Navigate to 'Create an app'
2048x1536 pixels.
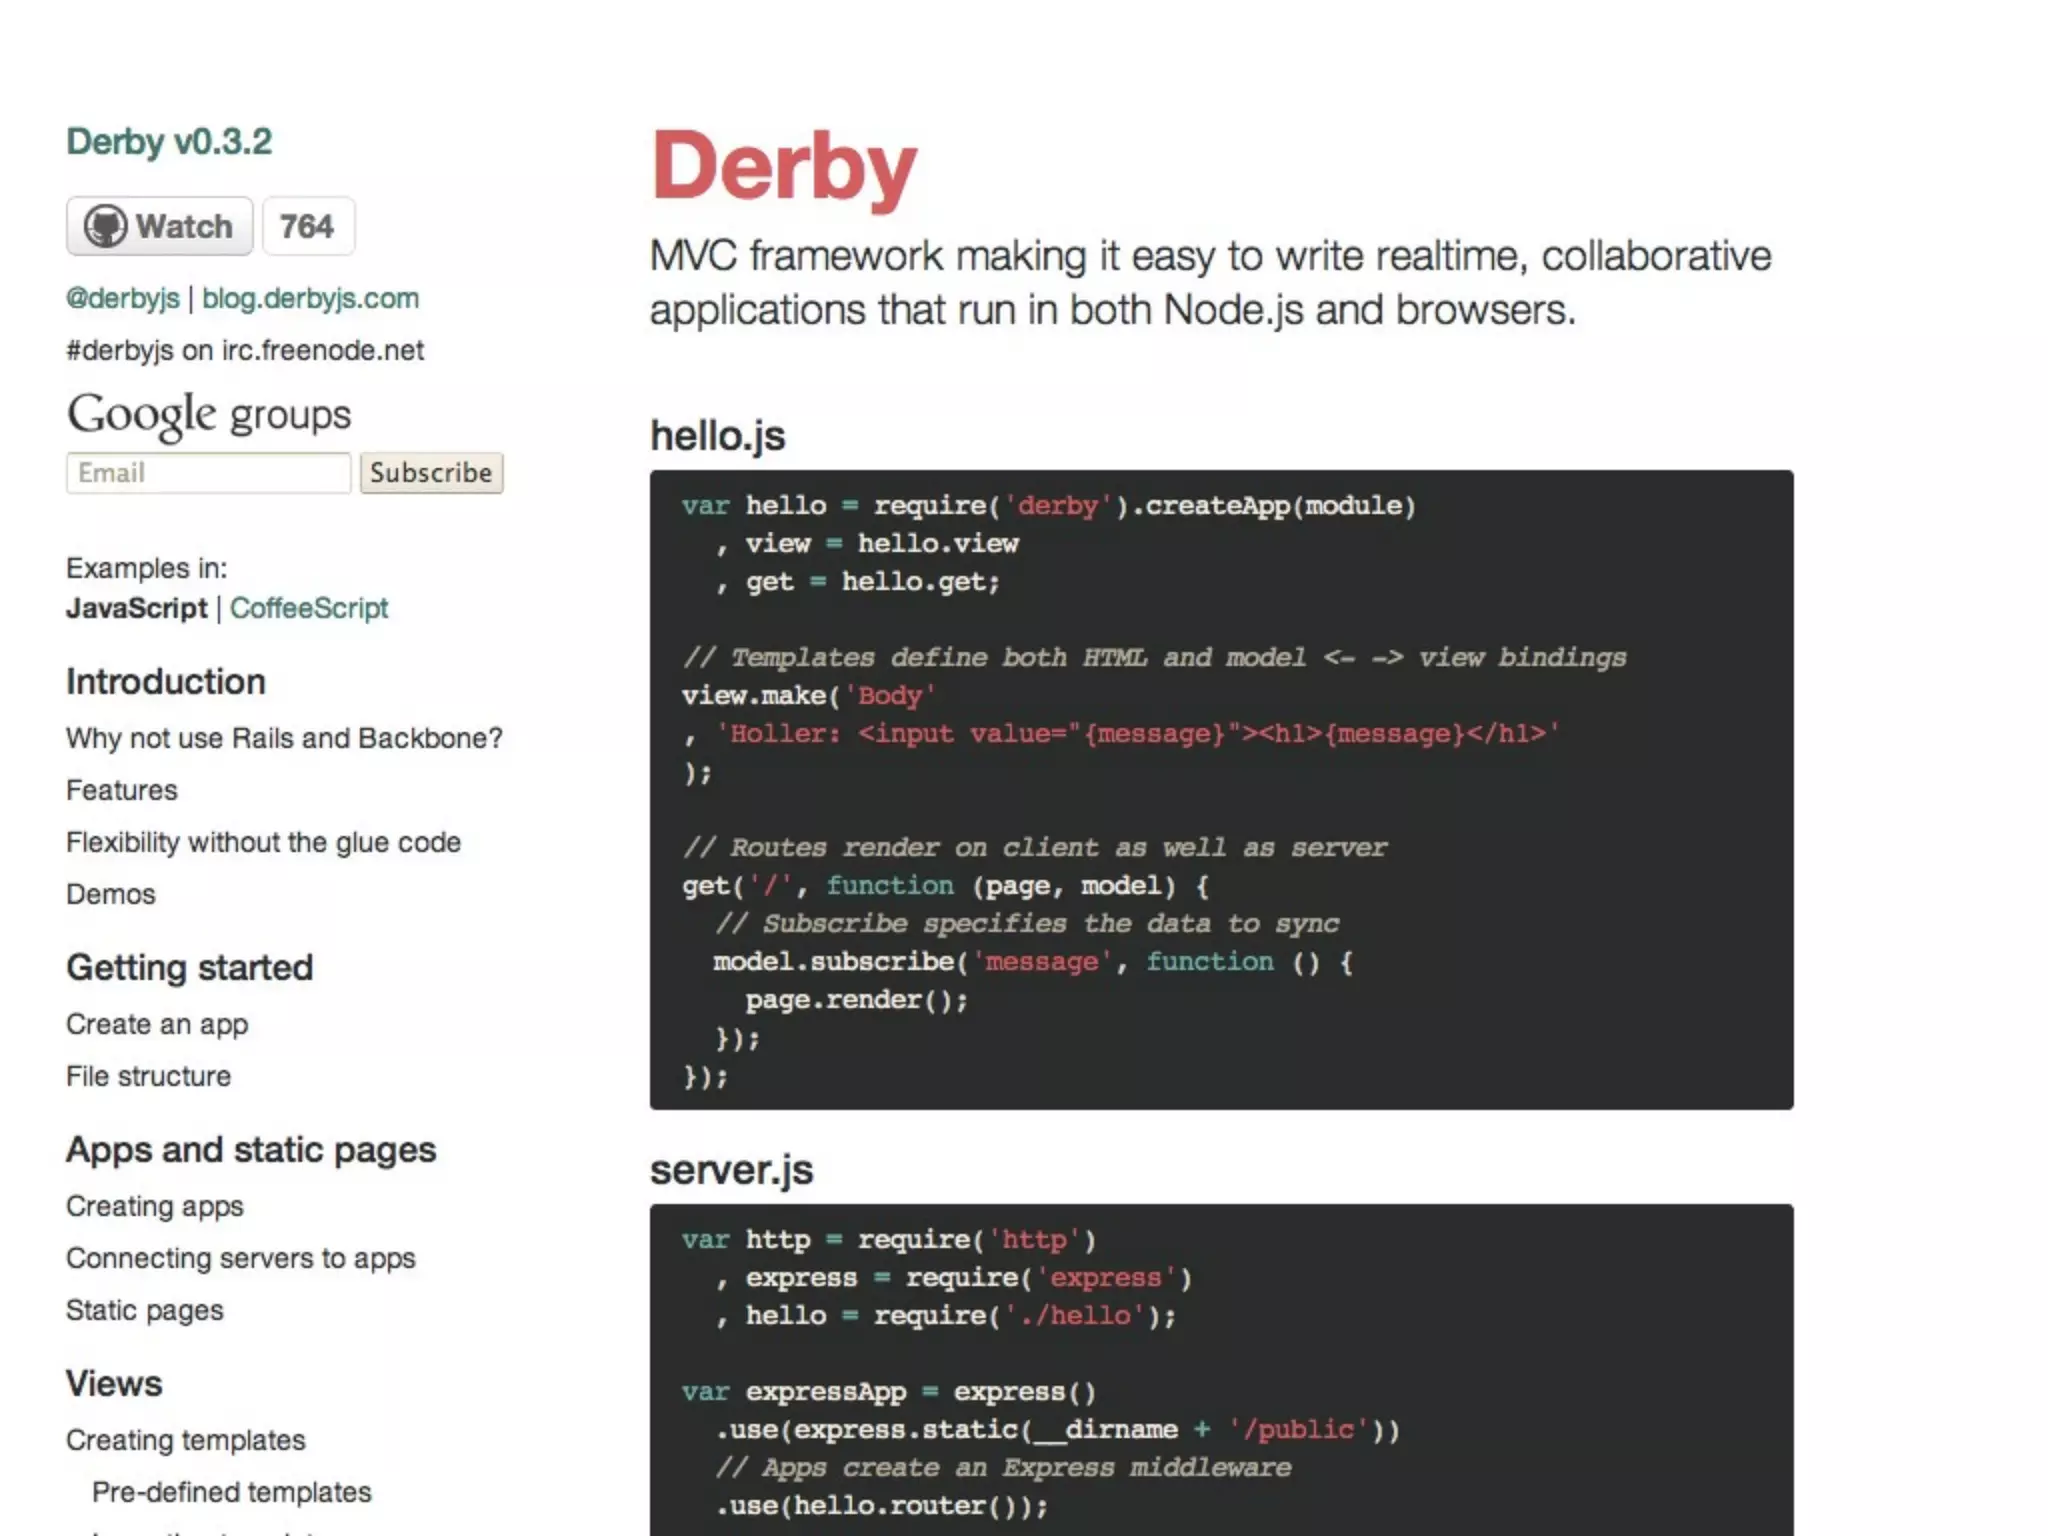157,1024
